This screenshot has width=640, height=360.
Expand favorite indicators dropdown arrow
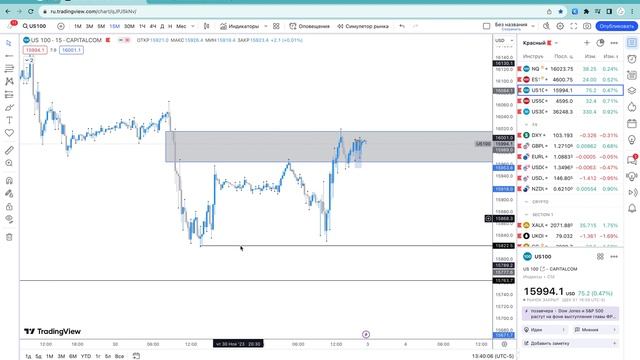(x=266, y=26)
